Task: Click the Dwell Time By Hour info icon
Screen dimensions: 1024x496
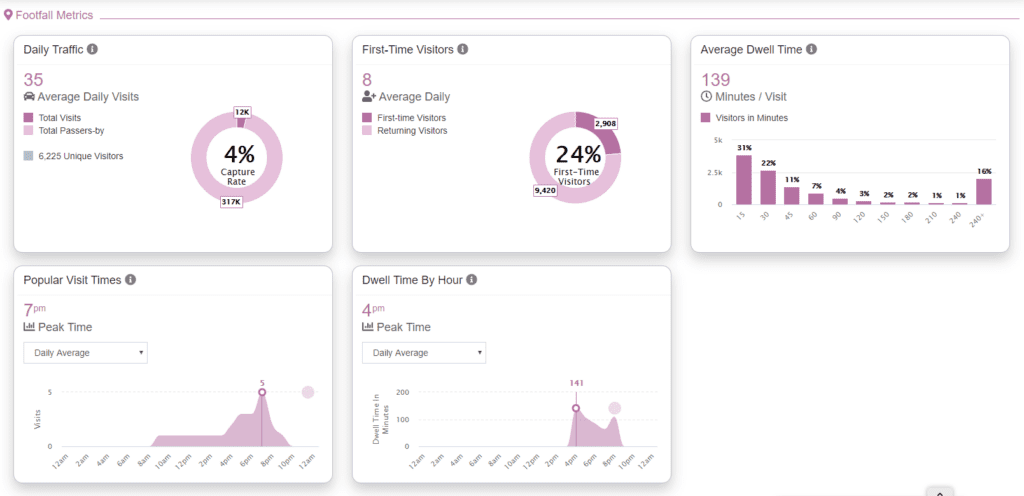Action: click(x=471, y=280)
